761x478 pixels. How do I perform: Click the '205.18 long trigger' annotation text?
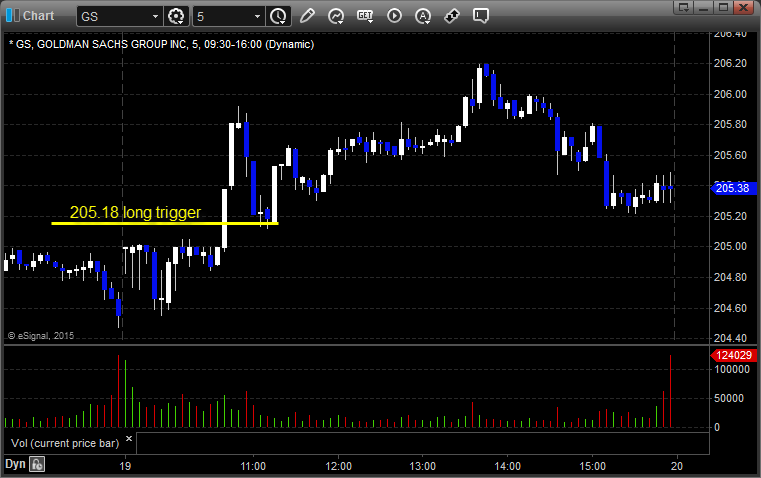(x=135, y=213)
